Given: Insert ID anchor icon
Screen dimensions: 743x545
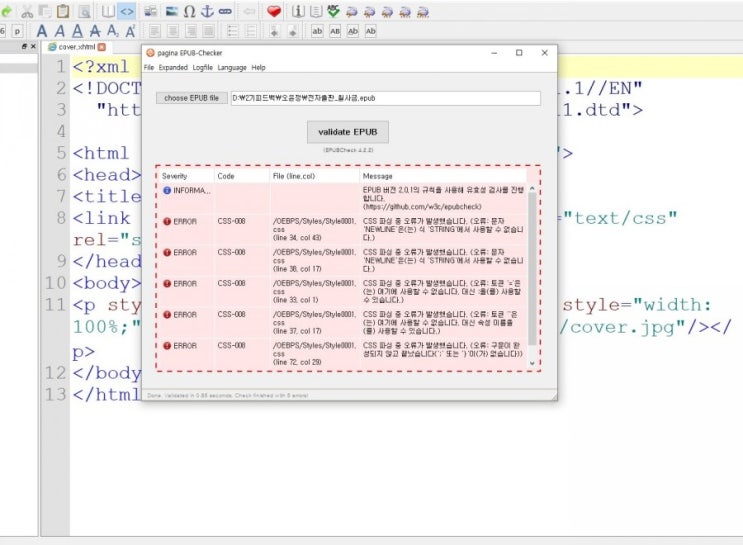Looking at the screenshot, I should 207,11.
